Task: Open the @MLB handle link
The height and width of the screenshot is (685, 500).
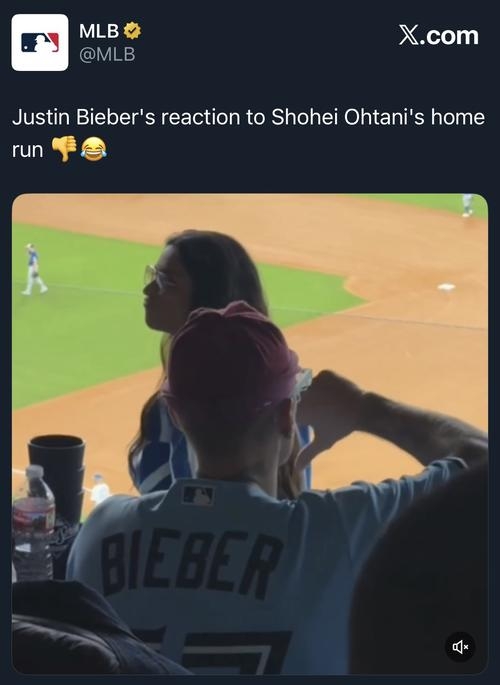Action: click(107, 54)
